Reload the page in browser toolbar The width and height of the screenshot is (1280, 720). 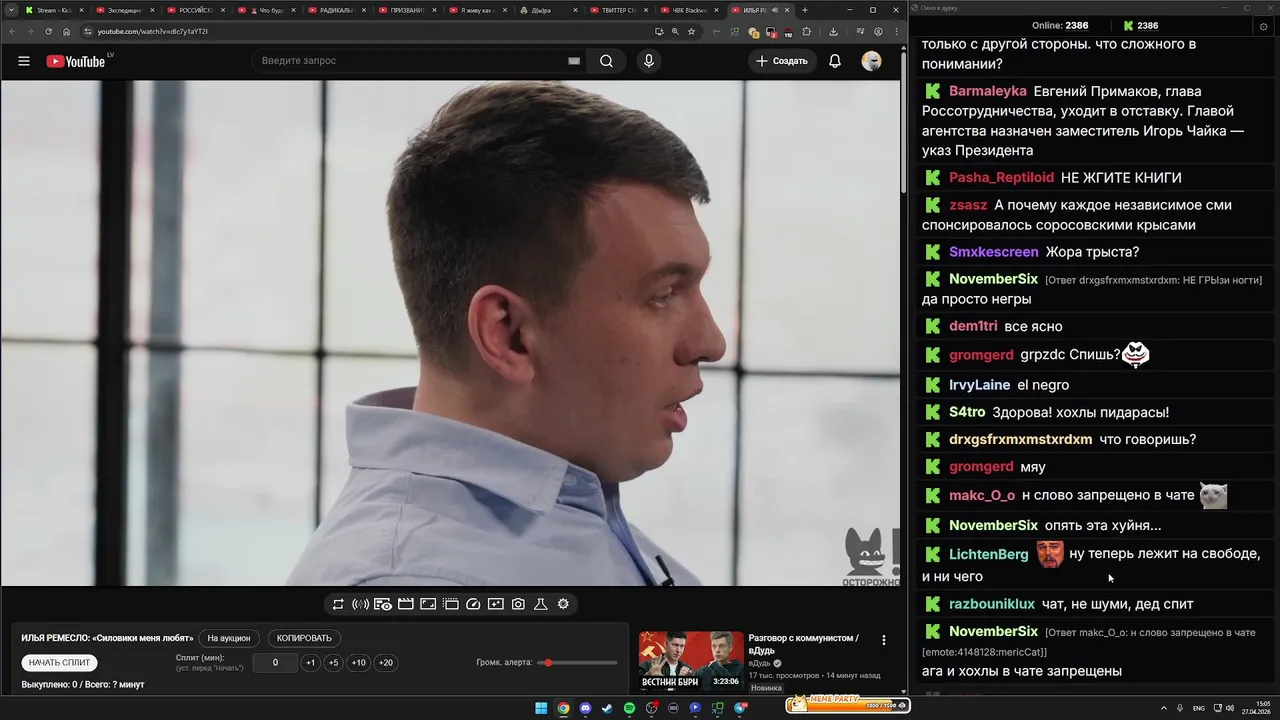click(x=49, y=31)
